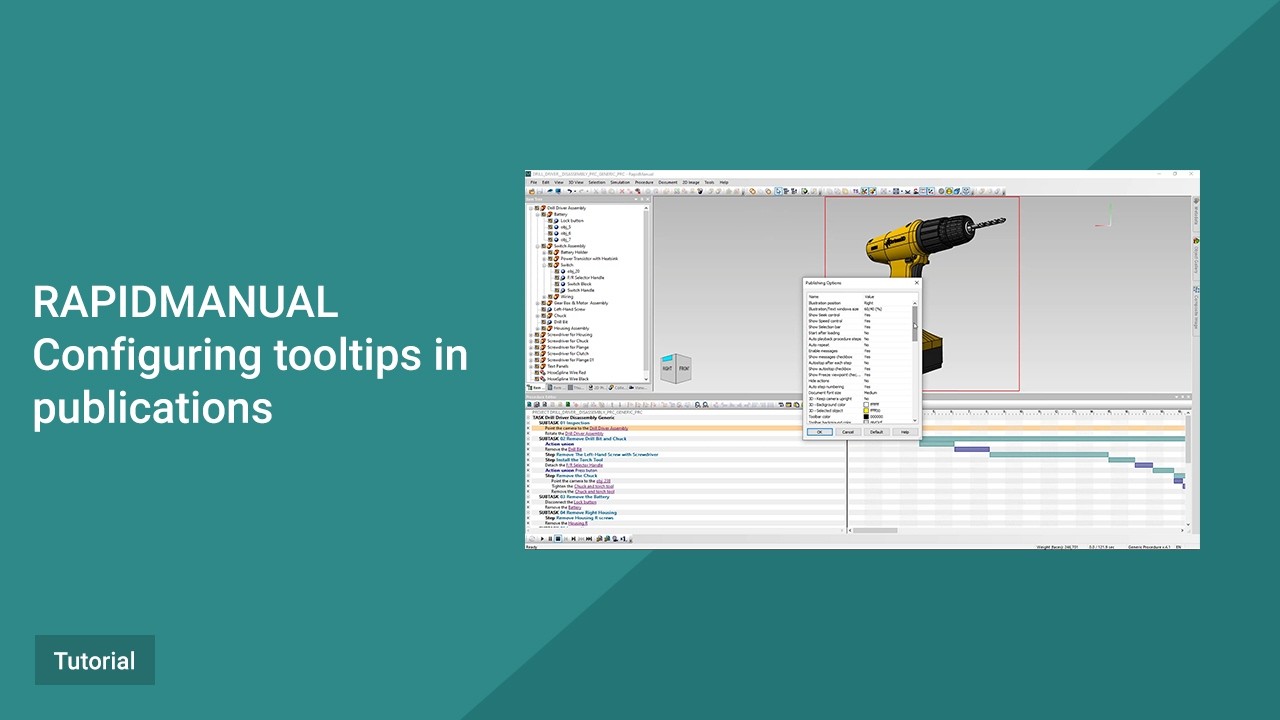Toggle checkbox for Text Panels item
The height and width of the screenshot is (720, 1280).
click(x=537, y=366)
